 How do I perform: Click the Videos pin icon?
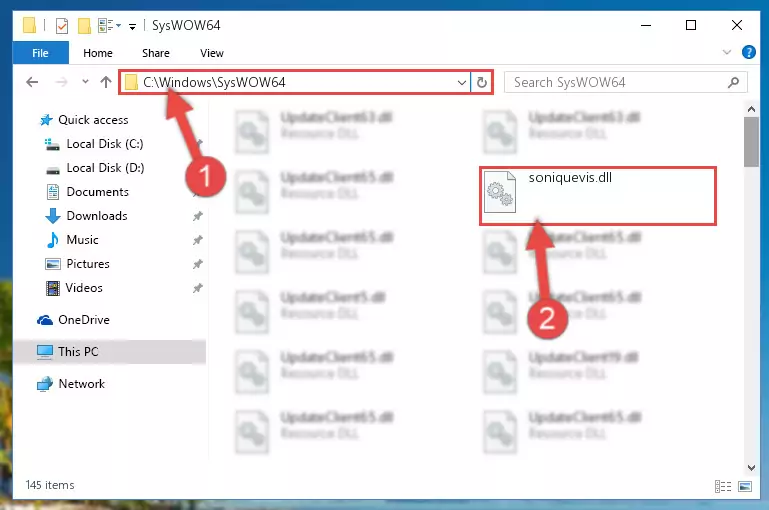click(x=197, y=288)
